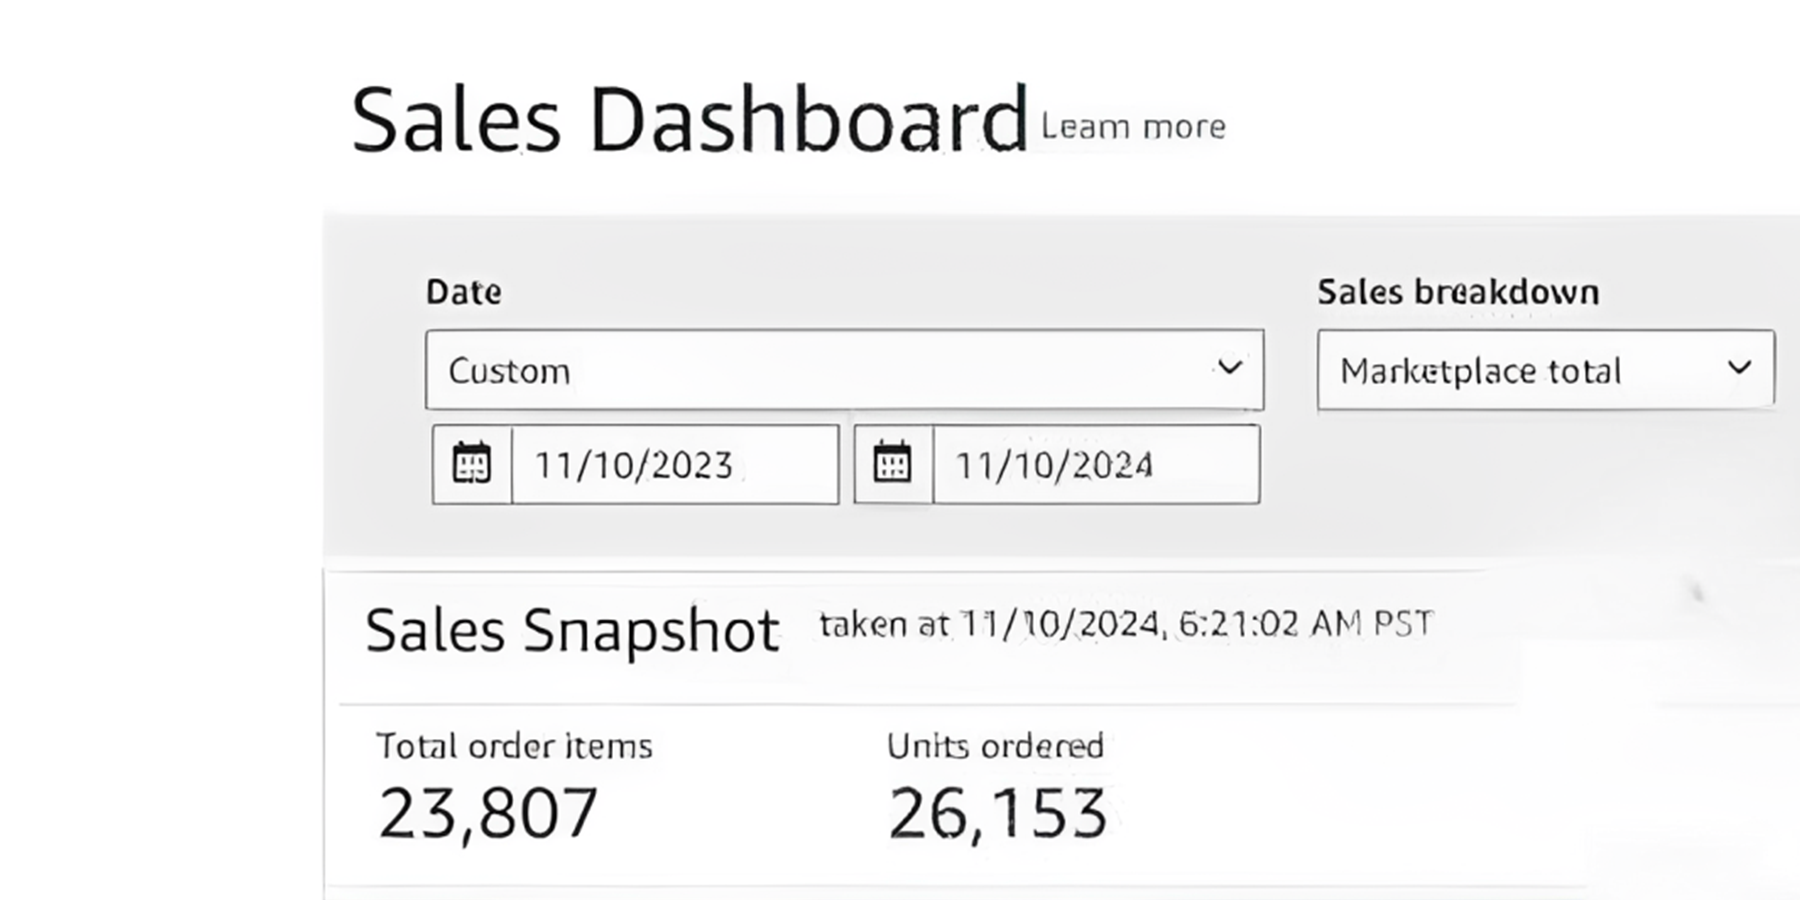
Task: Focus the 11/10/2024 end date field
Action: pyautogui.click(x=1095, y=465)
